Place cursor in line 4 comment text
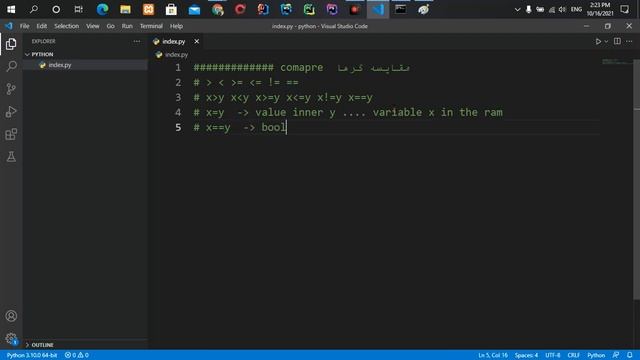The image size is (640, 360). pyautogui.click(x=348, y=112)
